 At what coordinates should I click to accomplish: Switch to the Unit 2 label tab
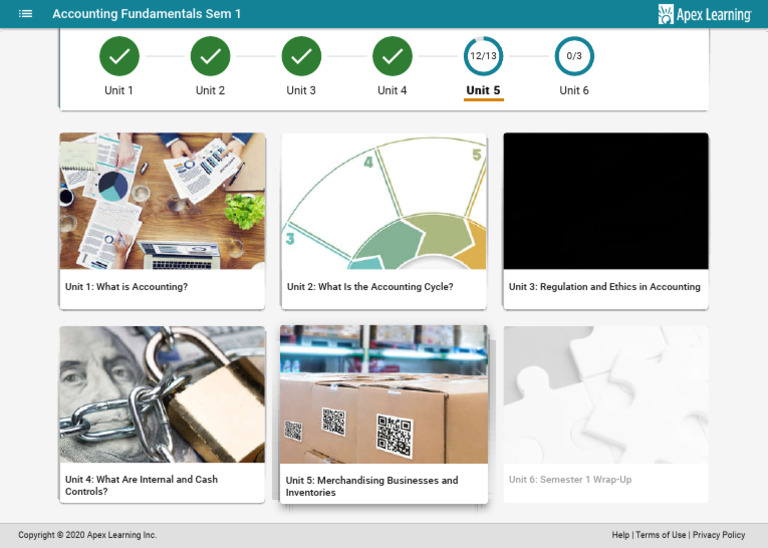(210, 90)
